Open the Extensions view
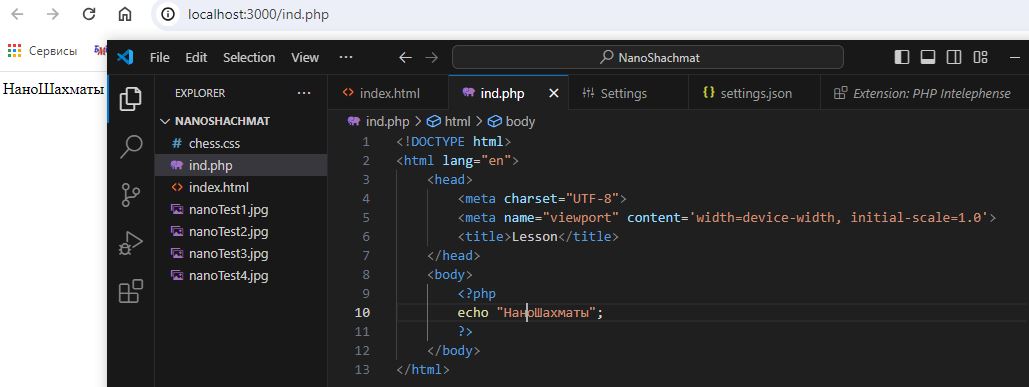Image resolution: width=1029 pixels, height=387 pixels. point(131,291)
